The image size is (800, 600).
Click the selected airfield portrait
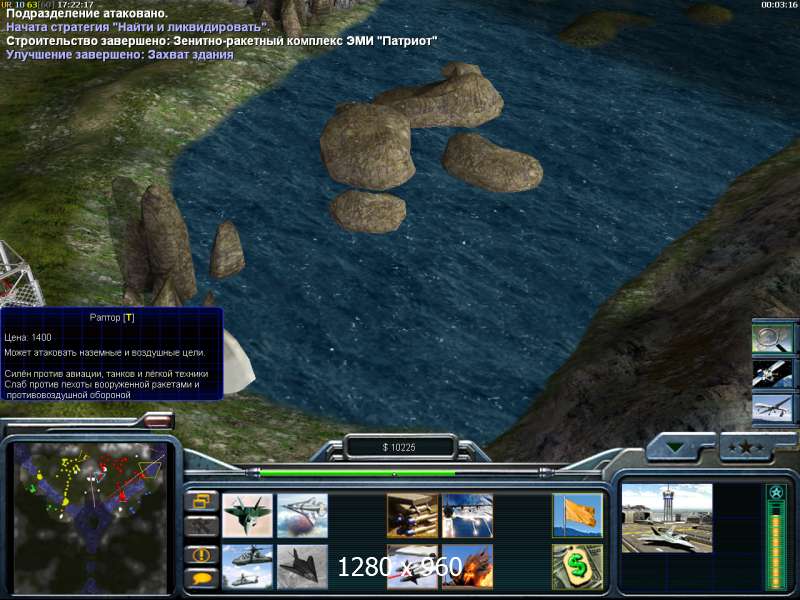(x=667, y=518)
